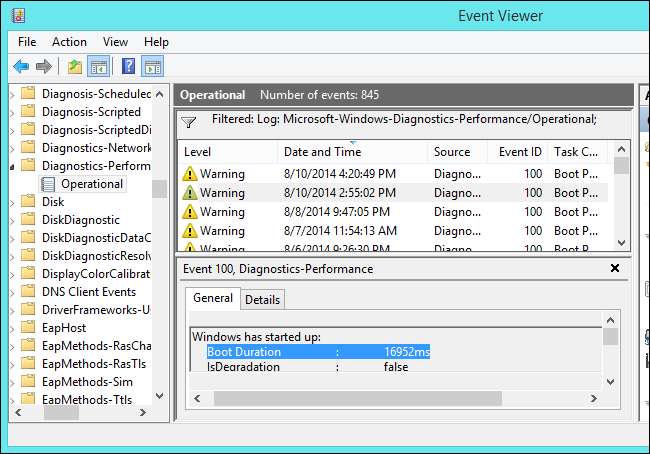650x454 pixels.
Task: Toggle Show/Hide Action Pane toolbar button
Action: click(152, 66)
